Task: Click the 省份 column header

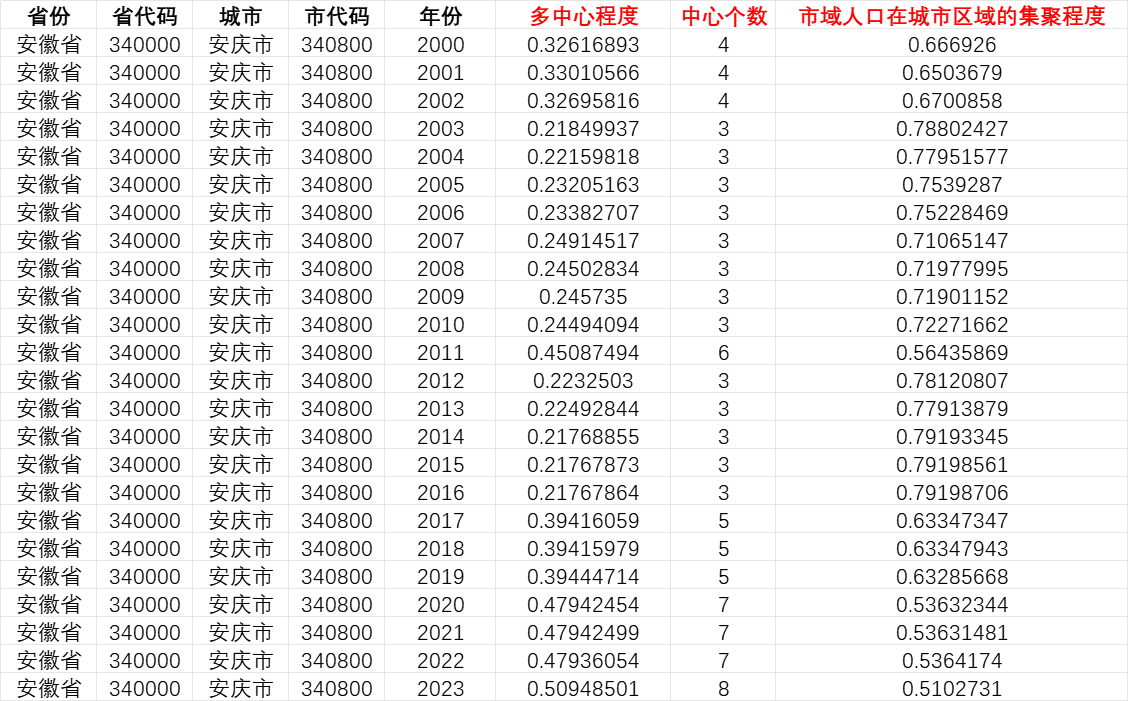Action: click(48, 16)
